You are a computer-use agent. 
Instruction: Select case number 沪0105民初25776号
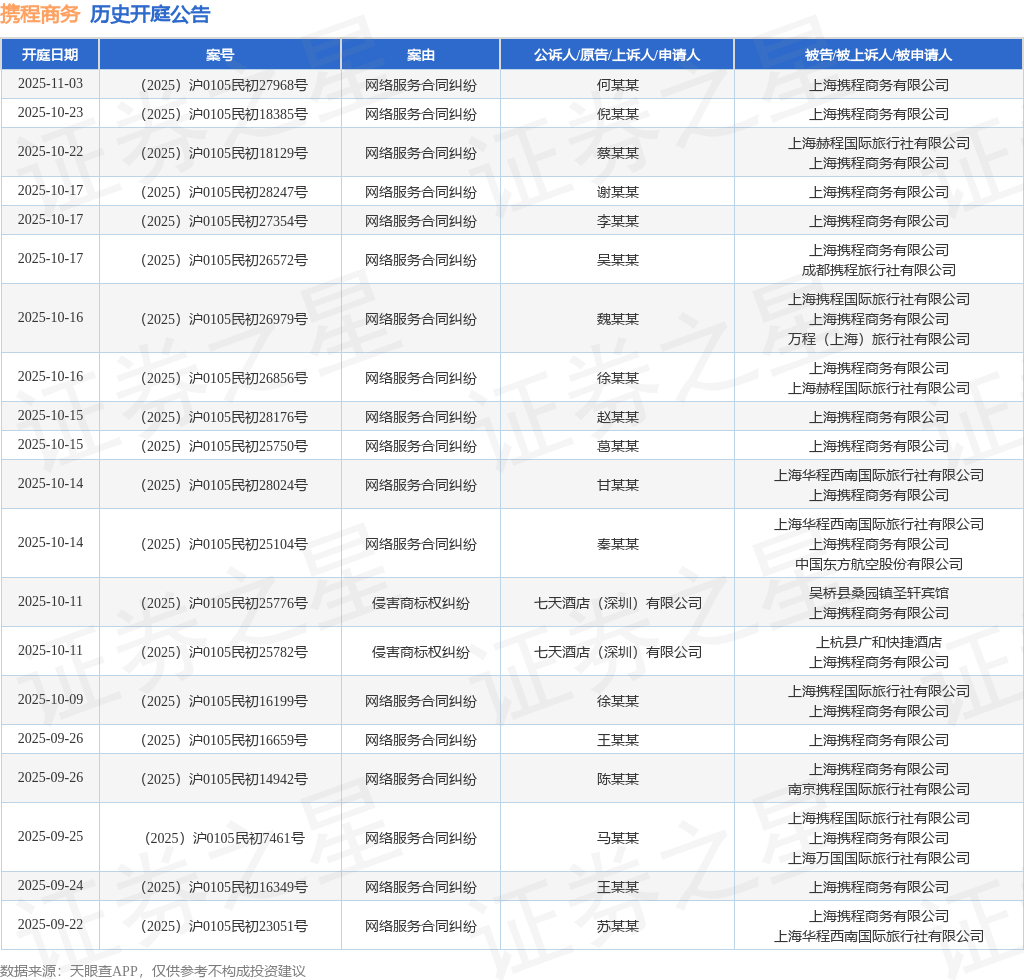coord(224,603)
